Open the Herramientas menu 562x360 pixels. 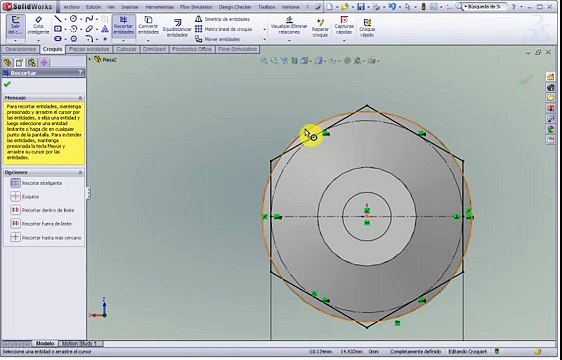coord(159,7)
